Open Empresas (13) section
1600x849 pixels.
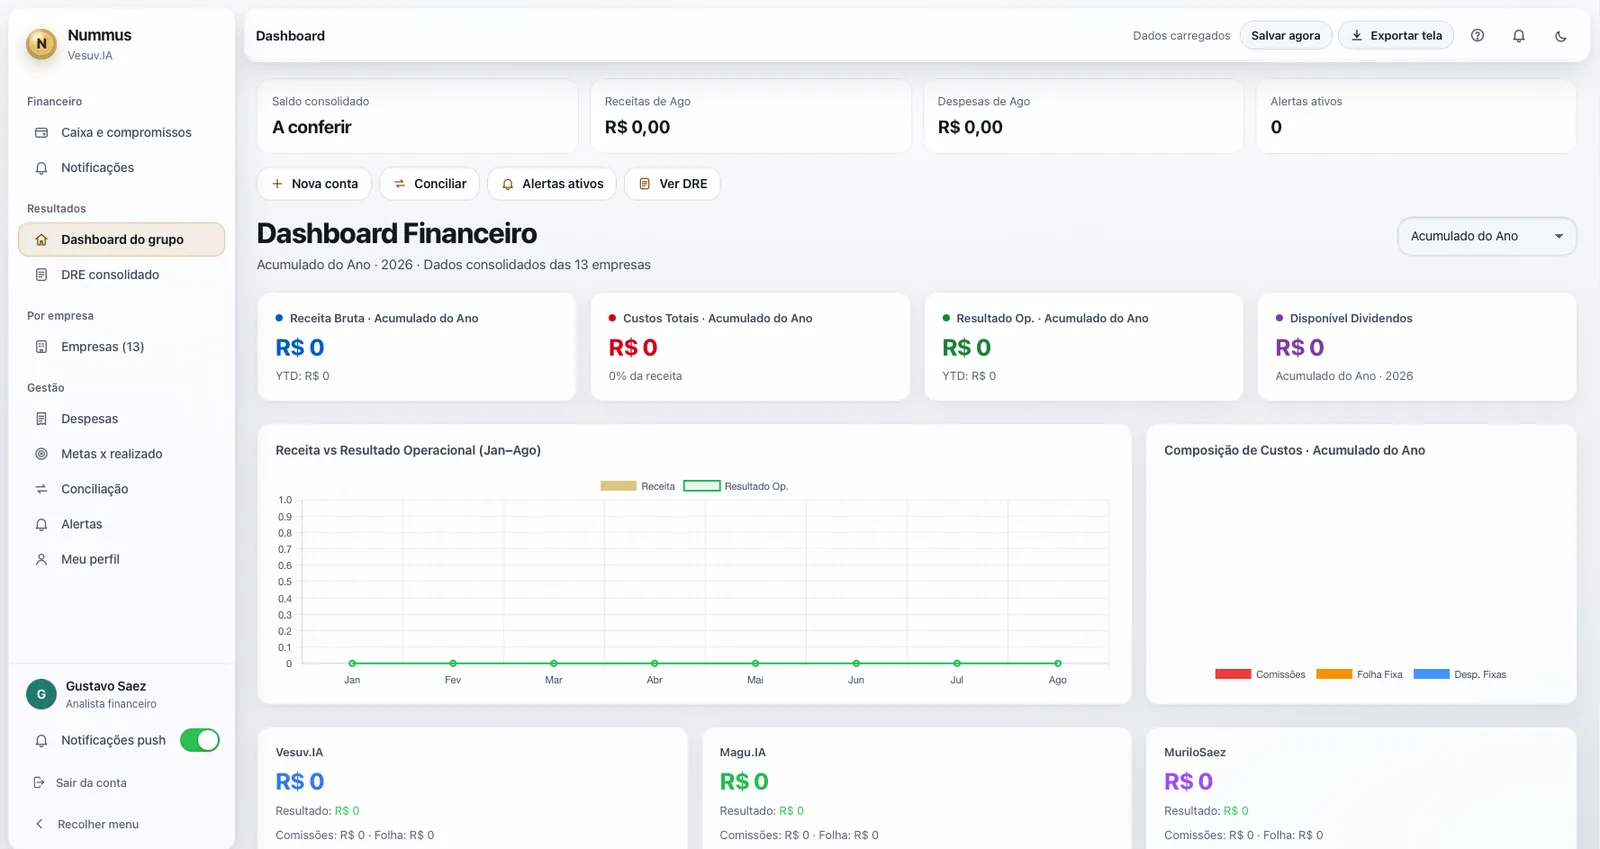[121, 346]
